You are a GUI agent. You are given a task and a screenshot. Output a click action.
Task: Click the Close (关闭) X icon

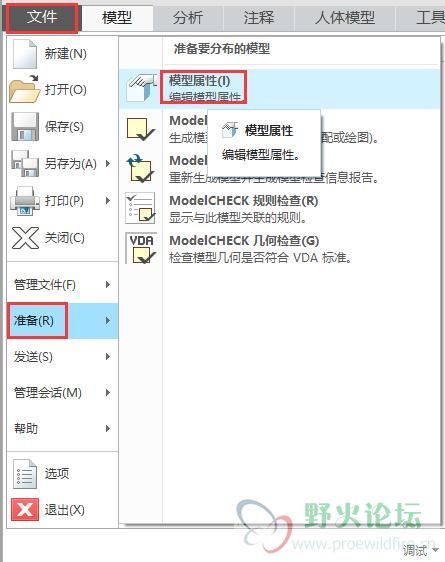[x=25, y=238]
